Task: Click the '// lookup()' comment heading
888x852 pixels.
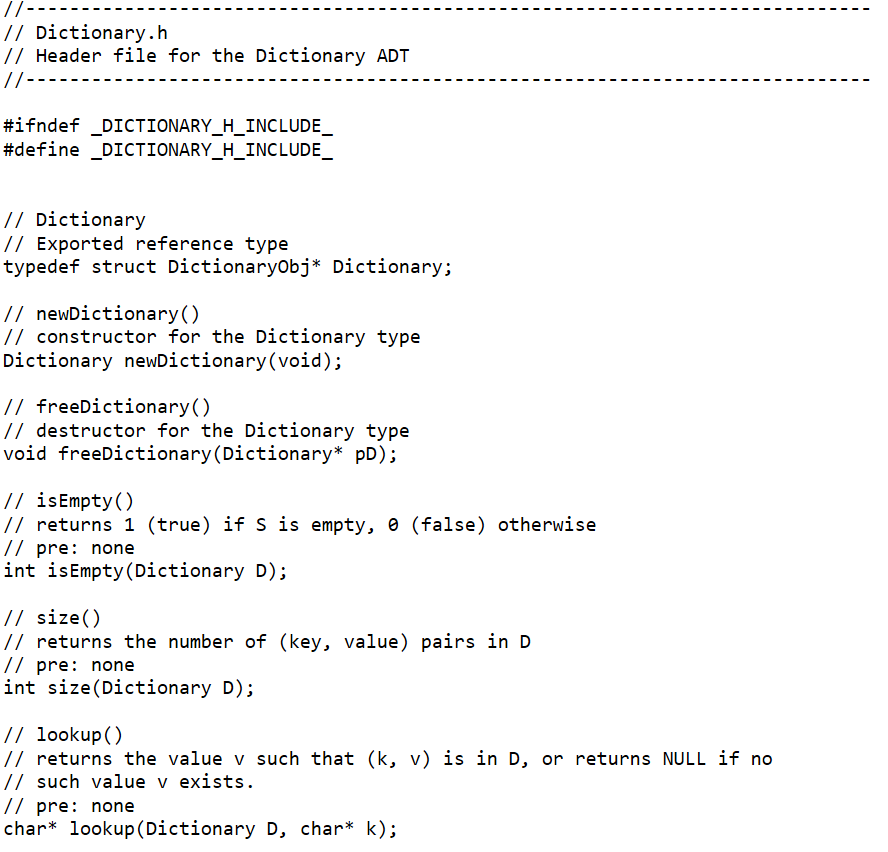Action: tap(63, 735)
